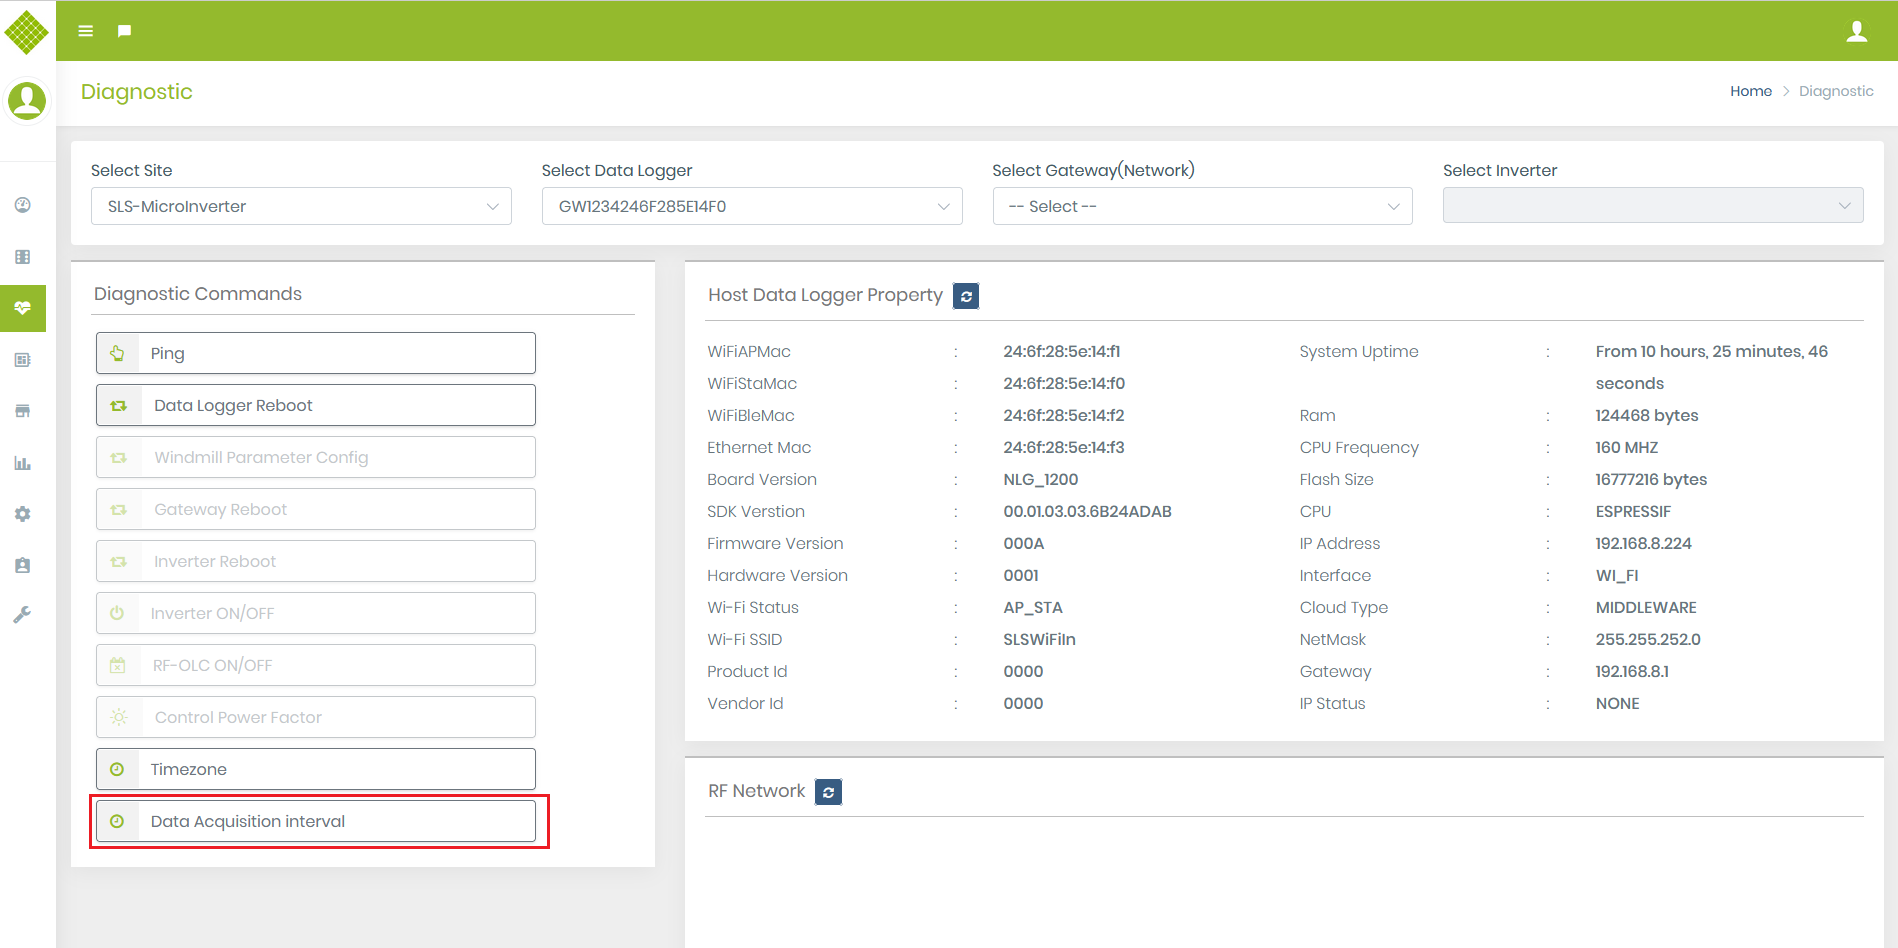The width and height of the screenshot is (1898, 948).
Task: Open the user account icon at top right
Action: (1856, 32)
